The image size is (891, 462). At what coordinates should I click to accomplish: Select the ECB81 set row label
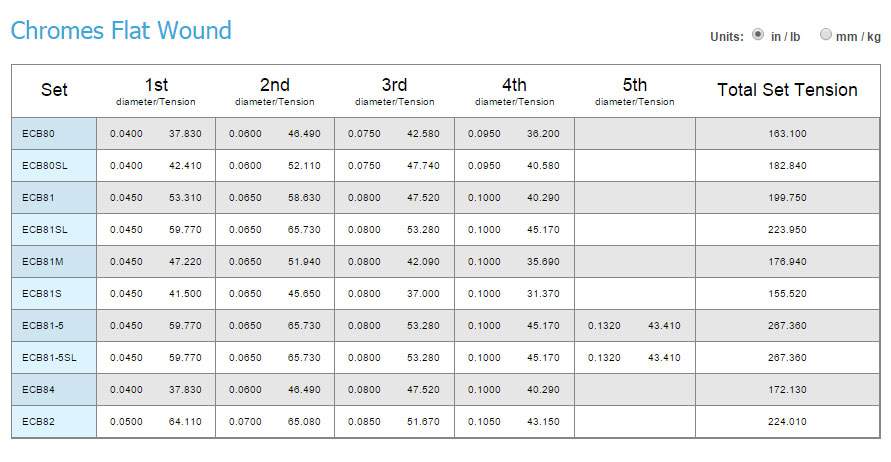point(54,198)
